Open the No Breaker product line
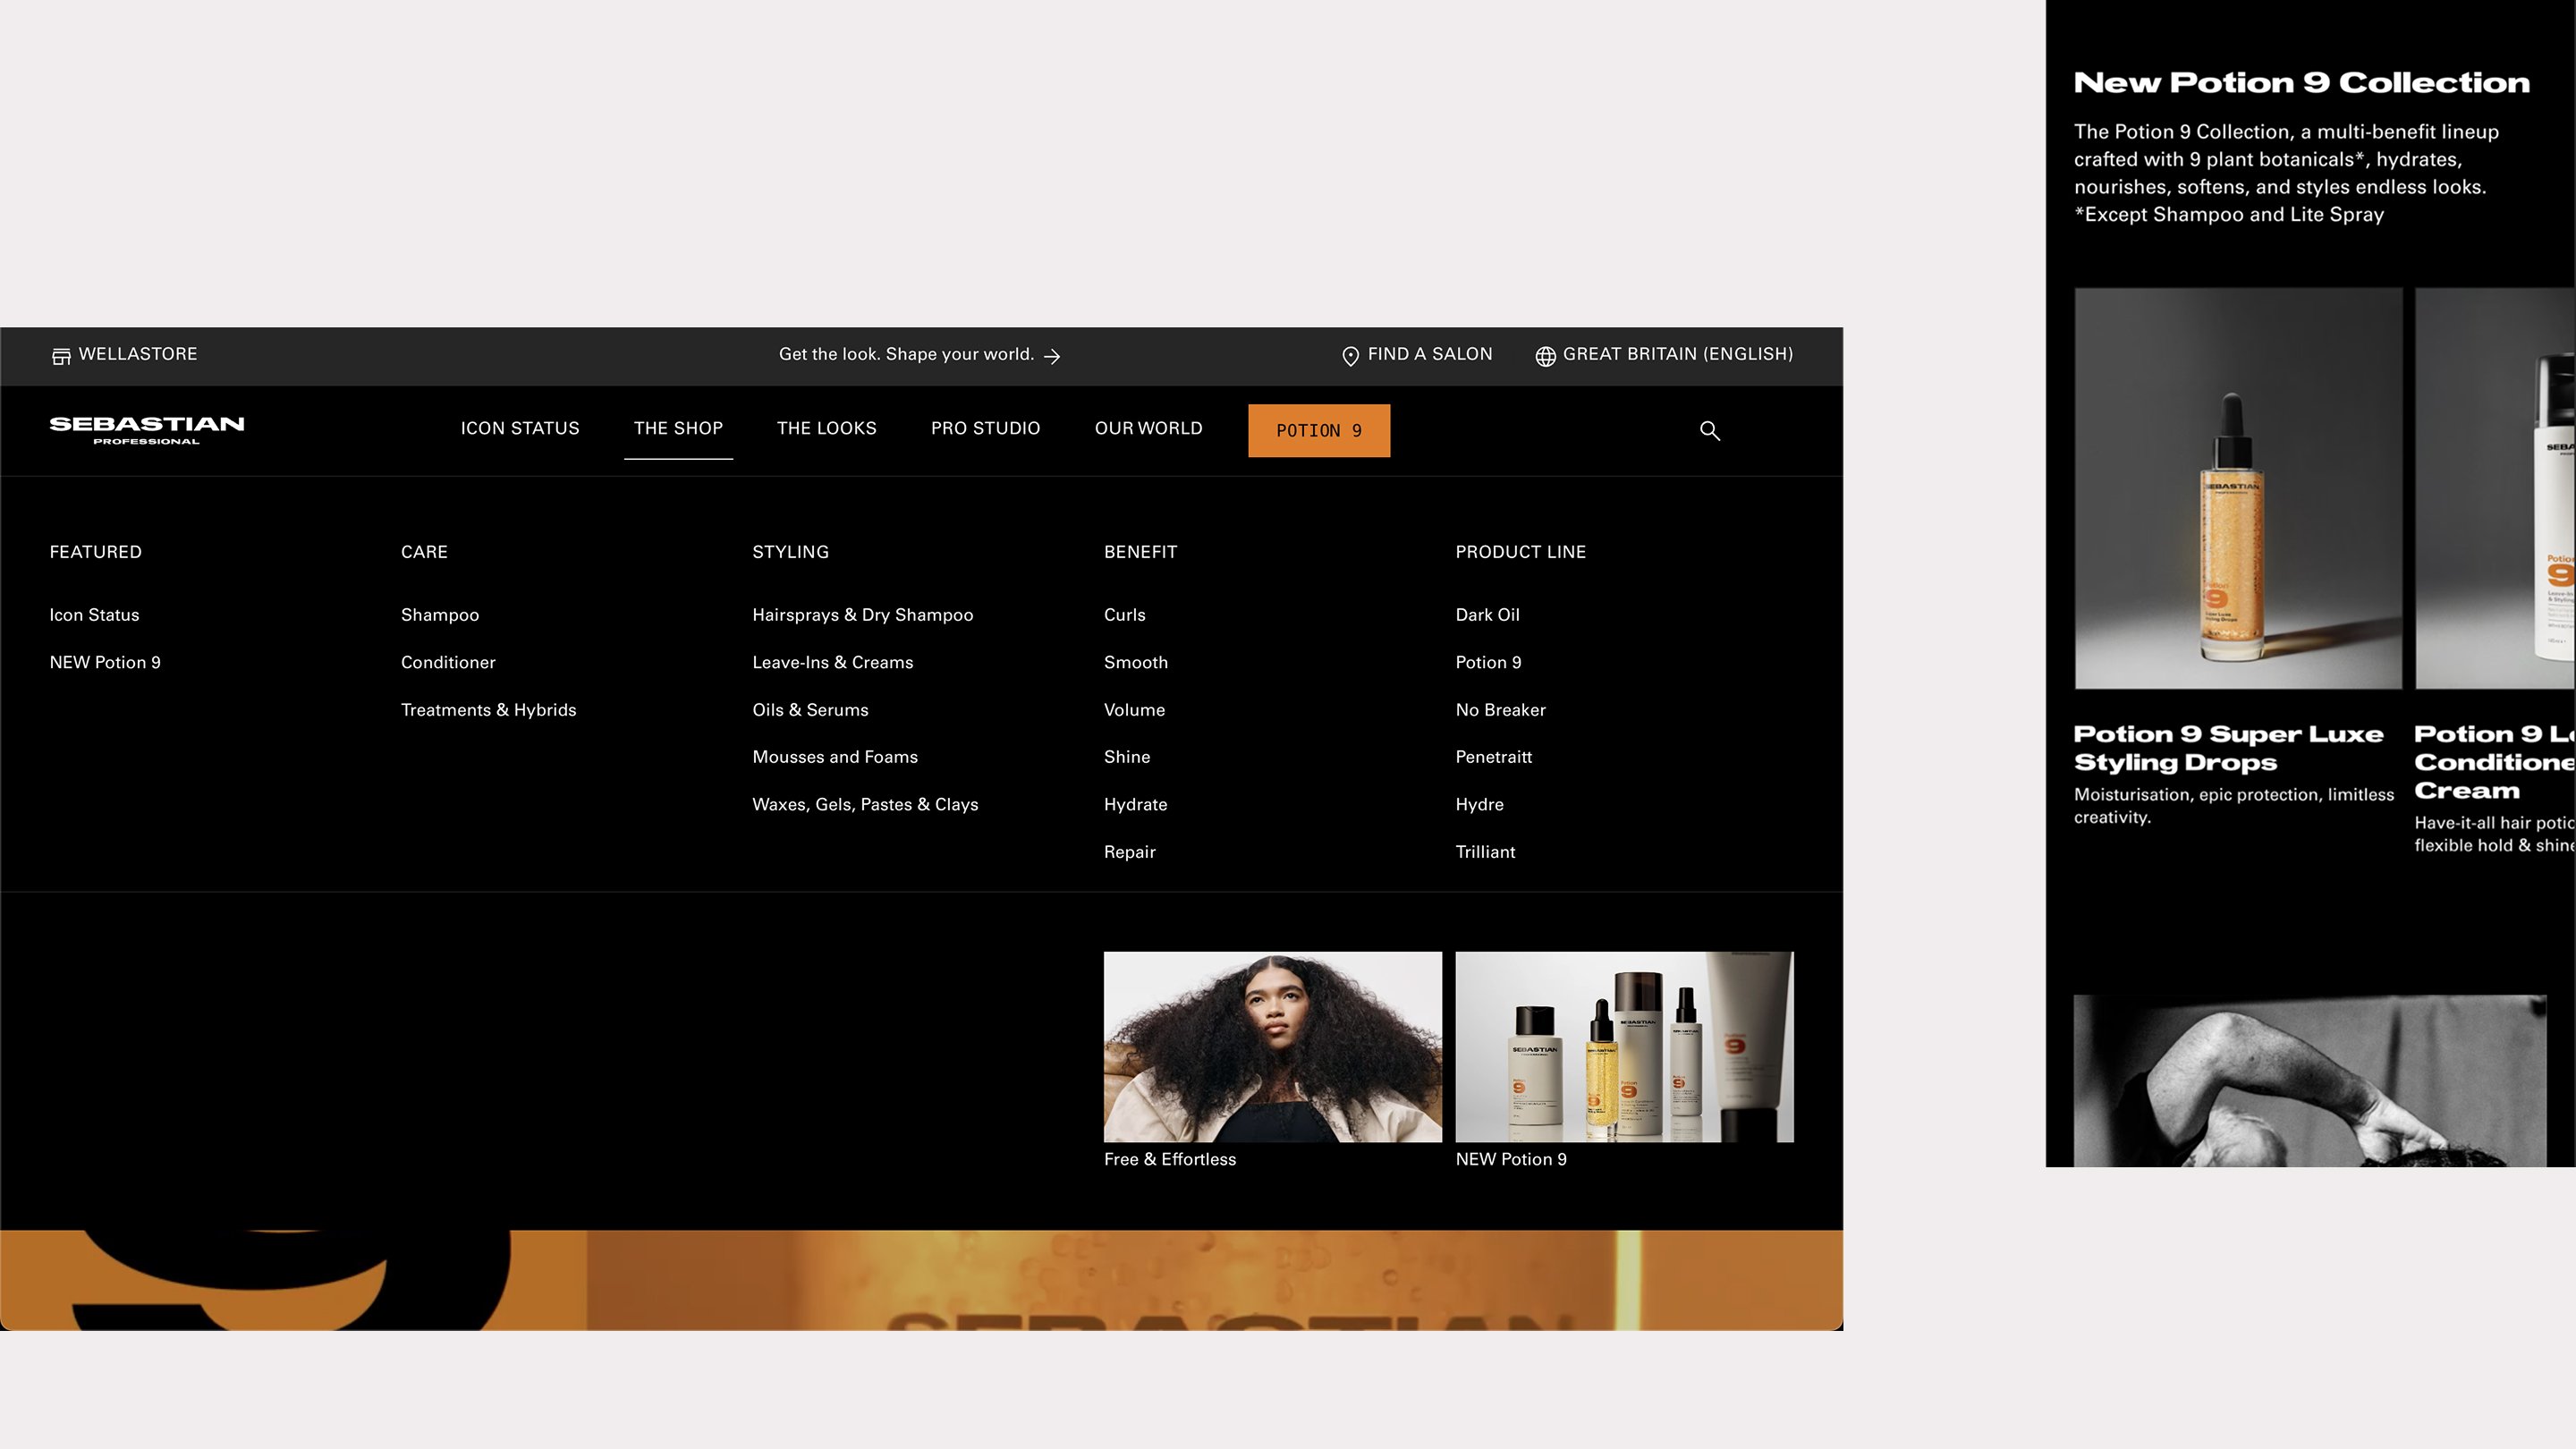This screenshot has width=2576, height=1449. pos(1501,710)
